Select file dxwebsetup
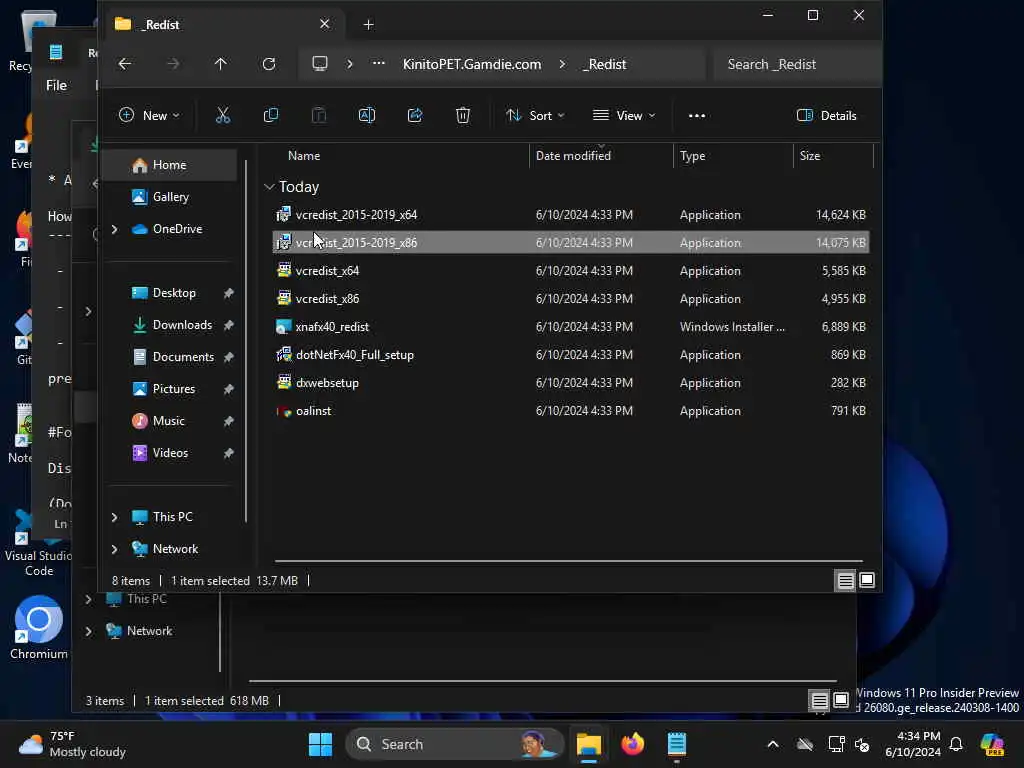 pyautogui.click(x=570, y=383)
